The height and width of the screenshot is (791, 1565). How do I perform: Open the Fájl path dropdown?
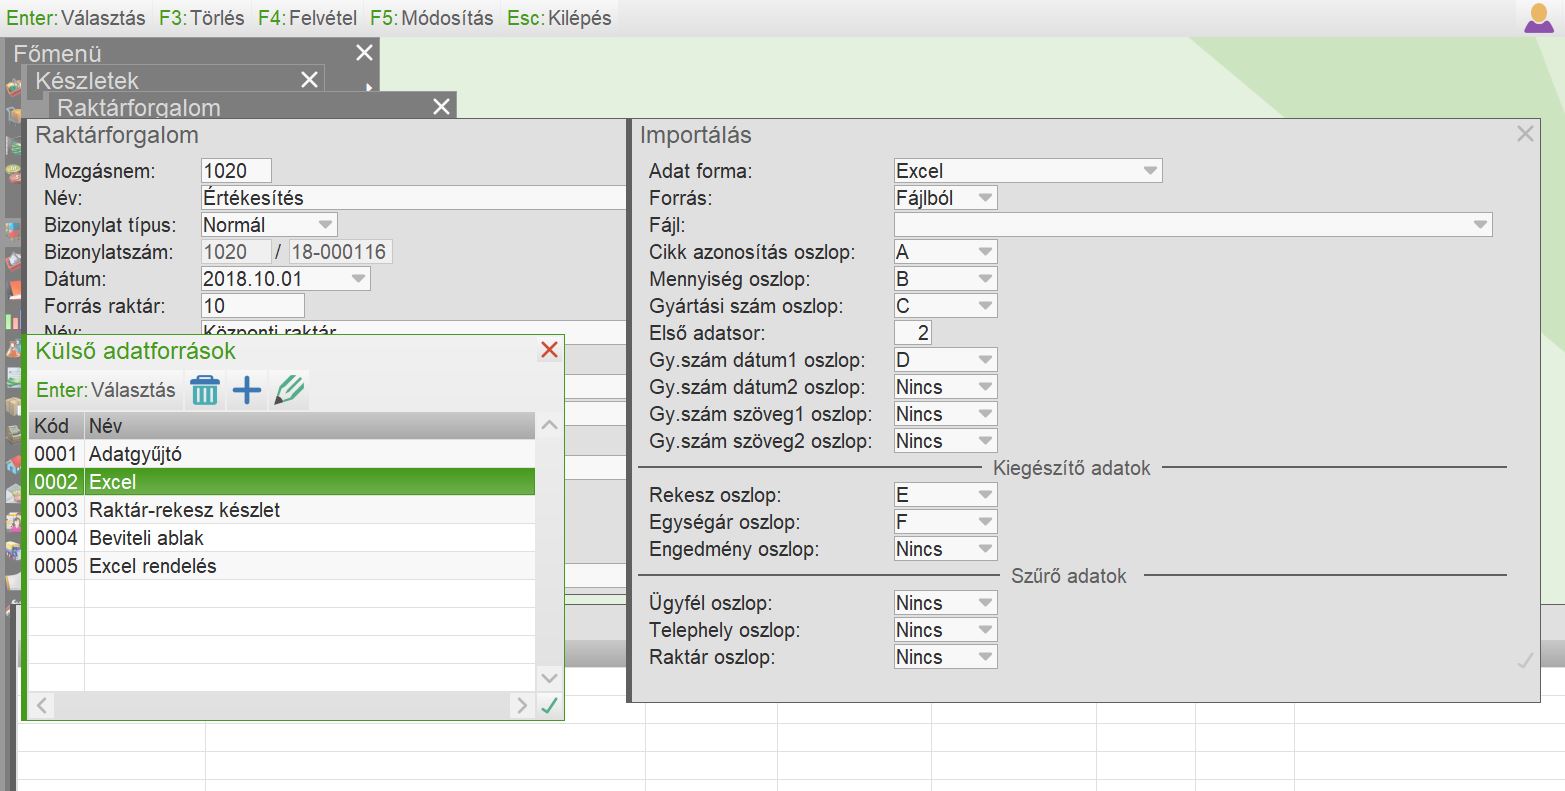[x=1480, y=225]
